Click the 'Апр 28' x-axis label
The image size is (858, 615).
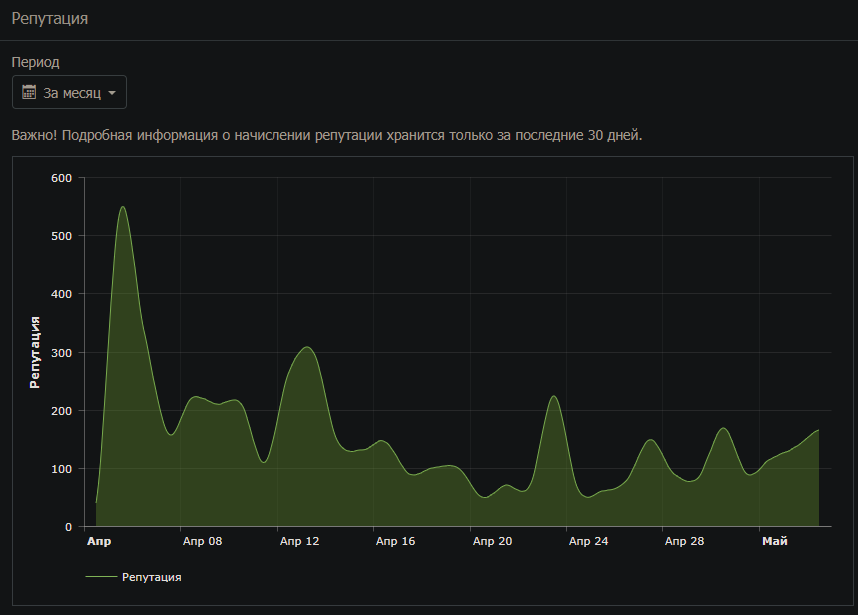[x=684, y=541]
